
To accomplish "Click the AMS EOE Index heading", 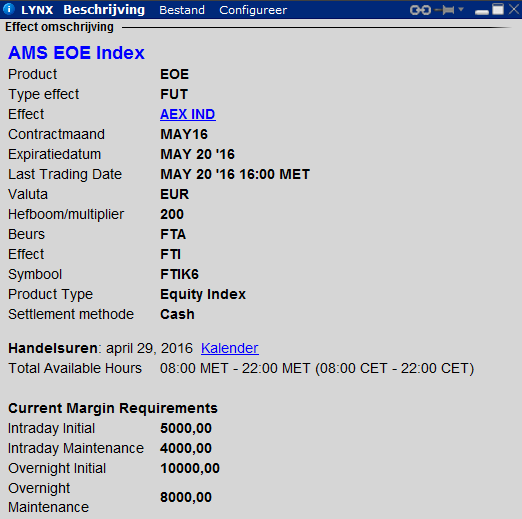I will click(x=76, y=53).
